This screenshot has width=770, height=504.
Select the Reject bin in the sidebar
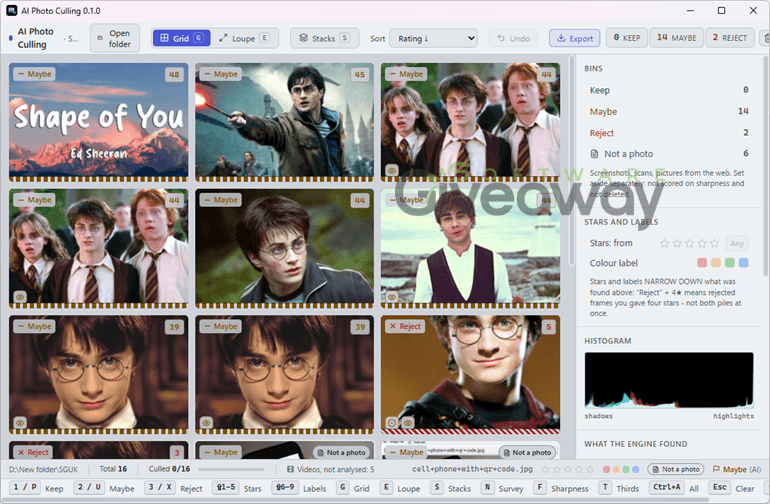click(x=669, y=133)
